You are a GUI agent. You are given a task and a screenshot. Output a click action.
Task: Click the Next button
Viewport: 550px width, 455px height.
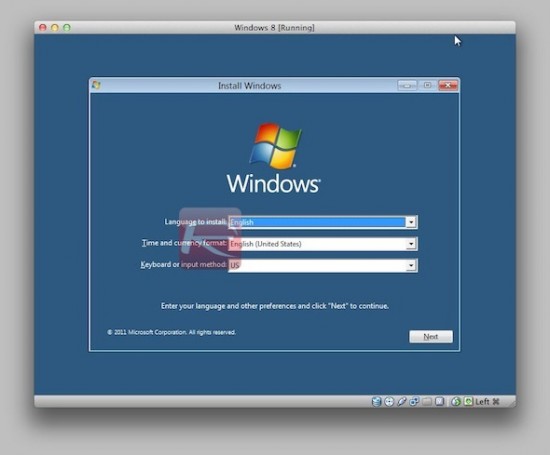point(431,336)
